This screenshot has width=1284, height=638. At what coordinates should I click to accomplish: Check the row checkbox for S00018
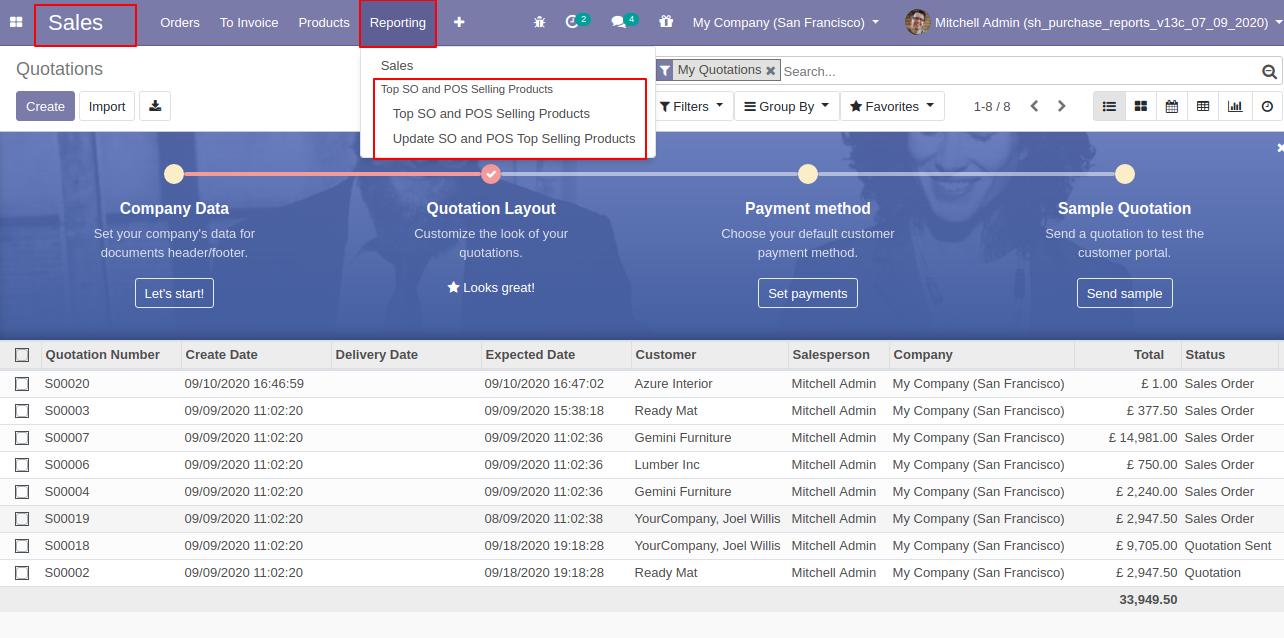point(22,546)
